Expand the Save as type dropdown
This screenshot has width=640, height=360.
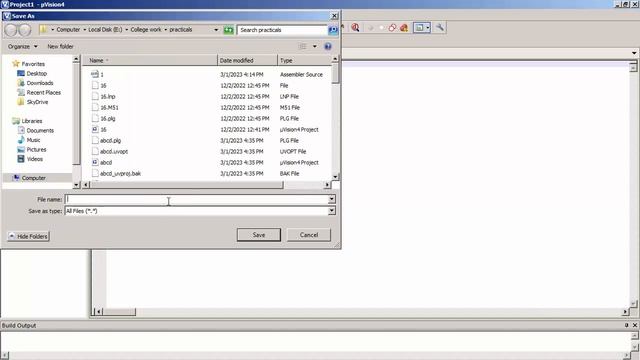click(331, 211)
